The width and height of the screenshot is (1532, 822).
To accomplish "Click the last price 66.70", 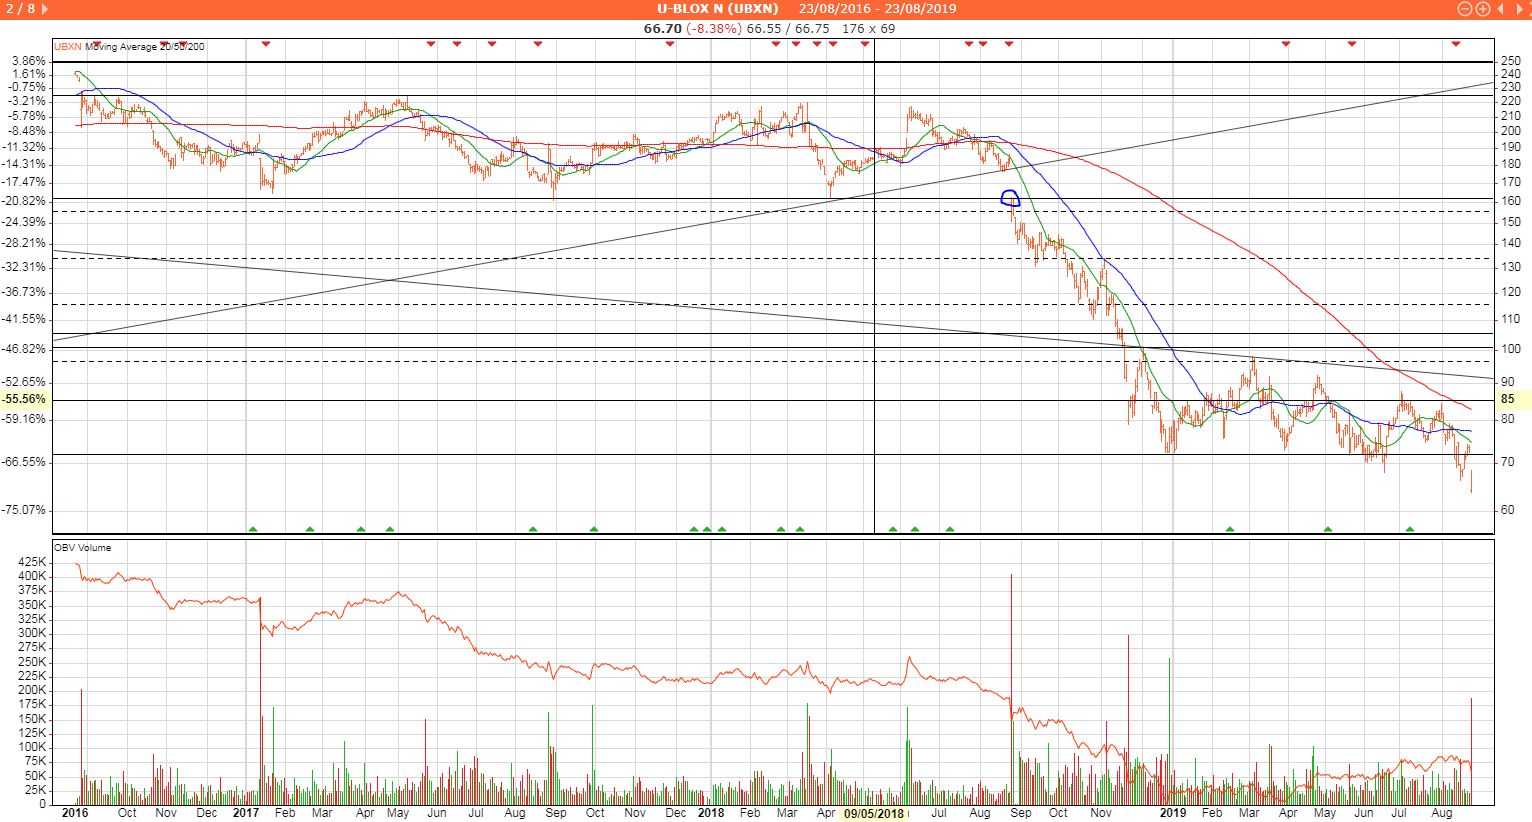I will click(x=662, y=29).
